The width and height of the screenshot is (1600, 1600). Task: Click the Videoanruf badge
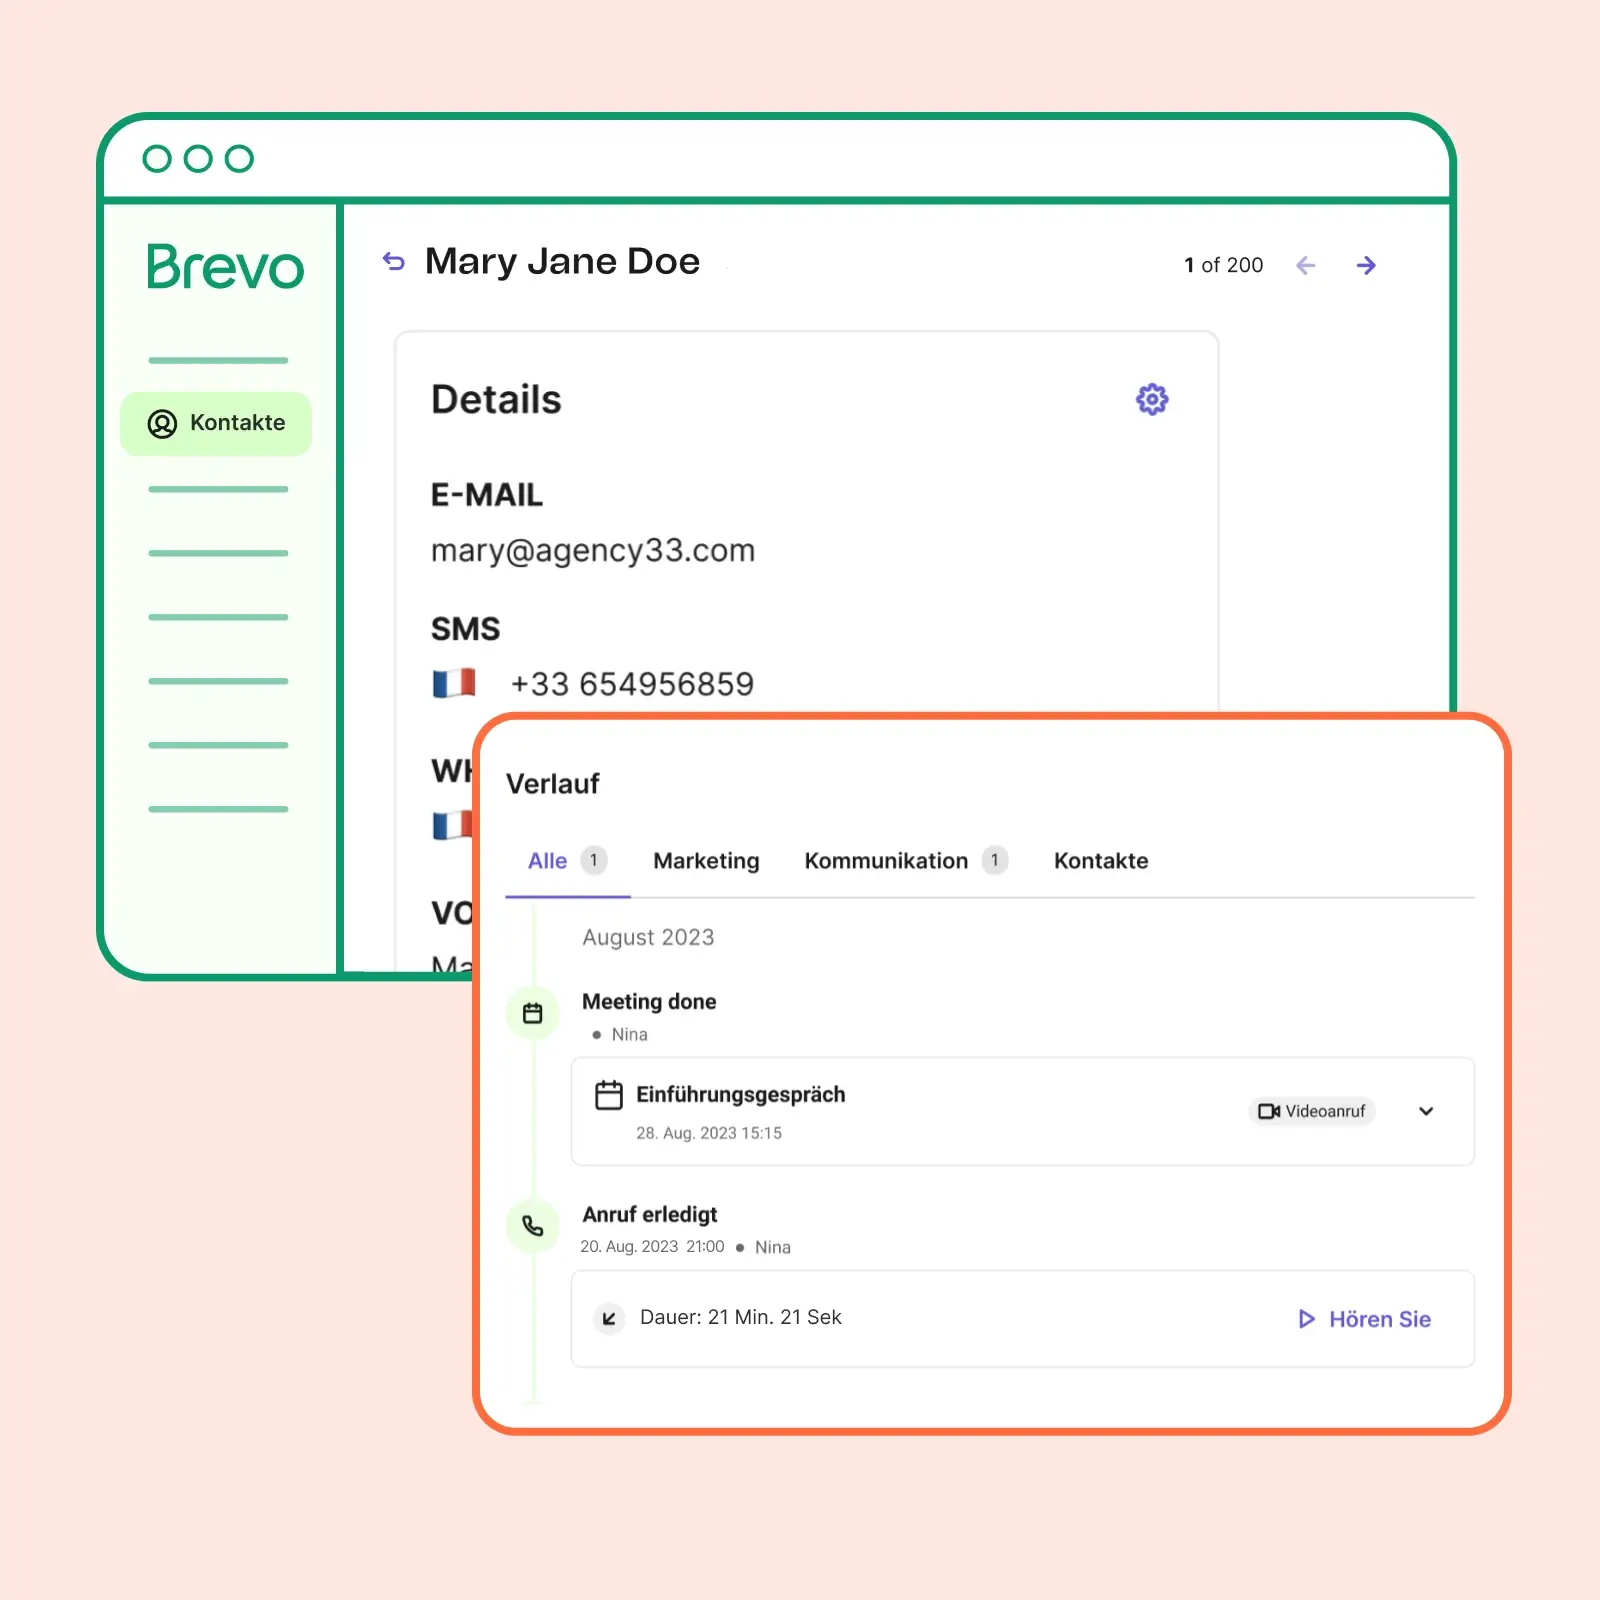1312,1111
